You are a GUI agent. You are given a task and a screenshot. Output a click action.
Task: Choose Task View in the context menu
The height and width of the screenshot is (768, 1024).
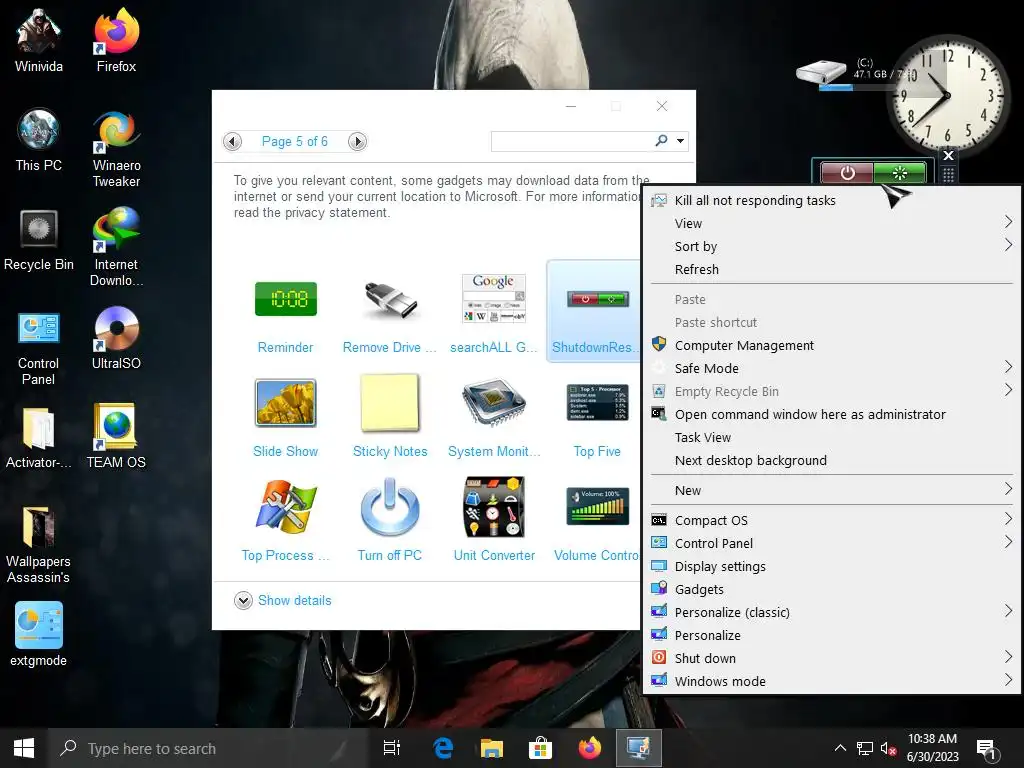831,438
